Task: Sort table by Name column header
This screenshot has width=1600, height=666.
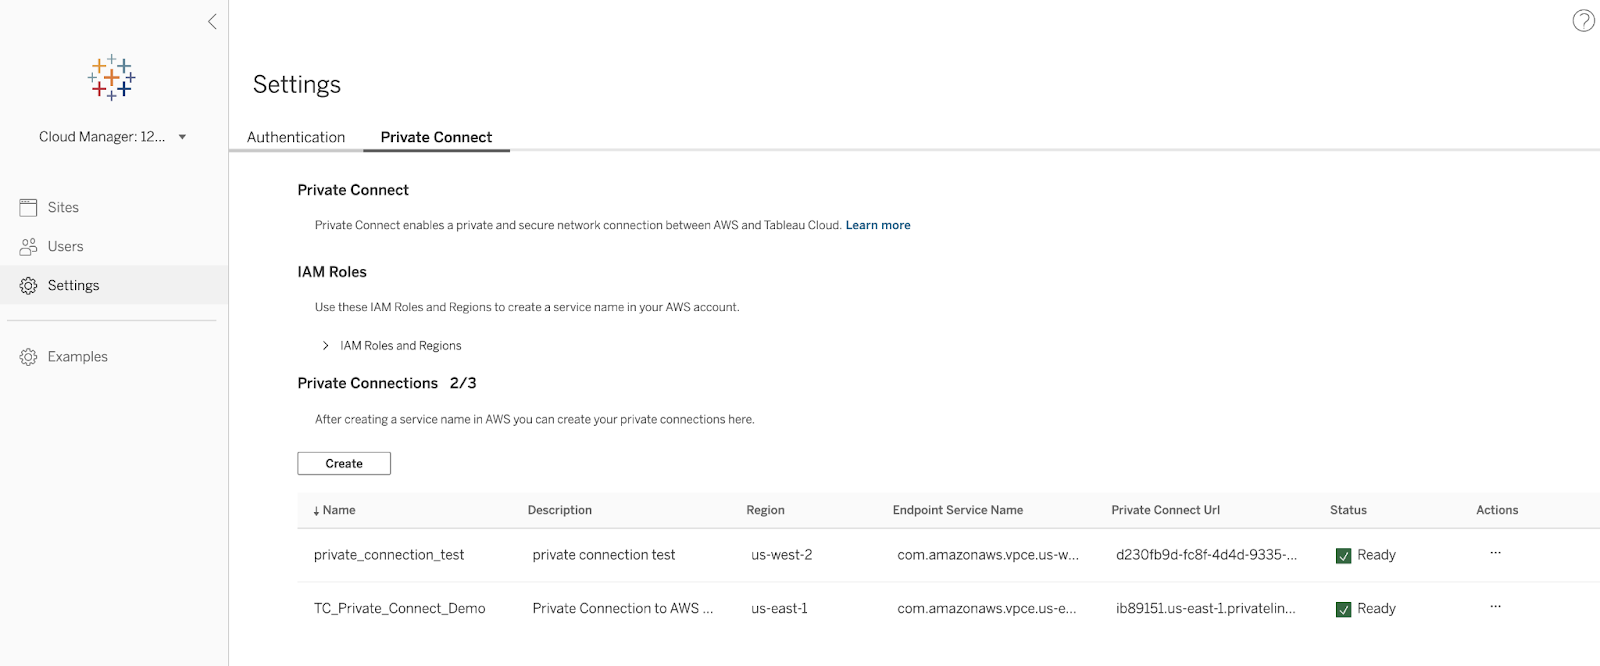Action: pos(335,510)
